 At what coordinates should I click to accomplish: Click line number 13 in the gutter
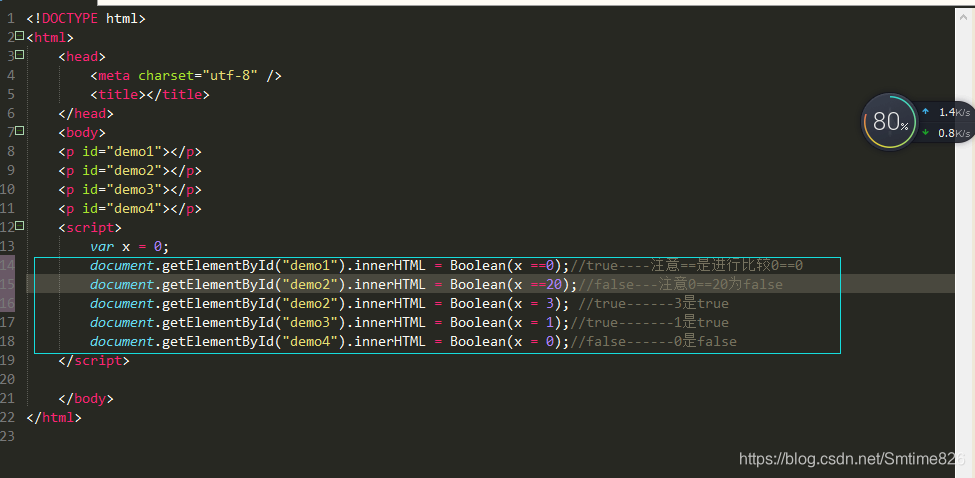[7, 246]
